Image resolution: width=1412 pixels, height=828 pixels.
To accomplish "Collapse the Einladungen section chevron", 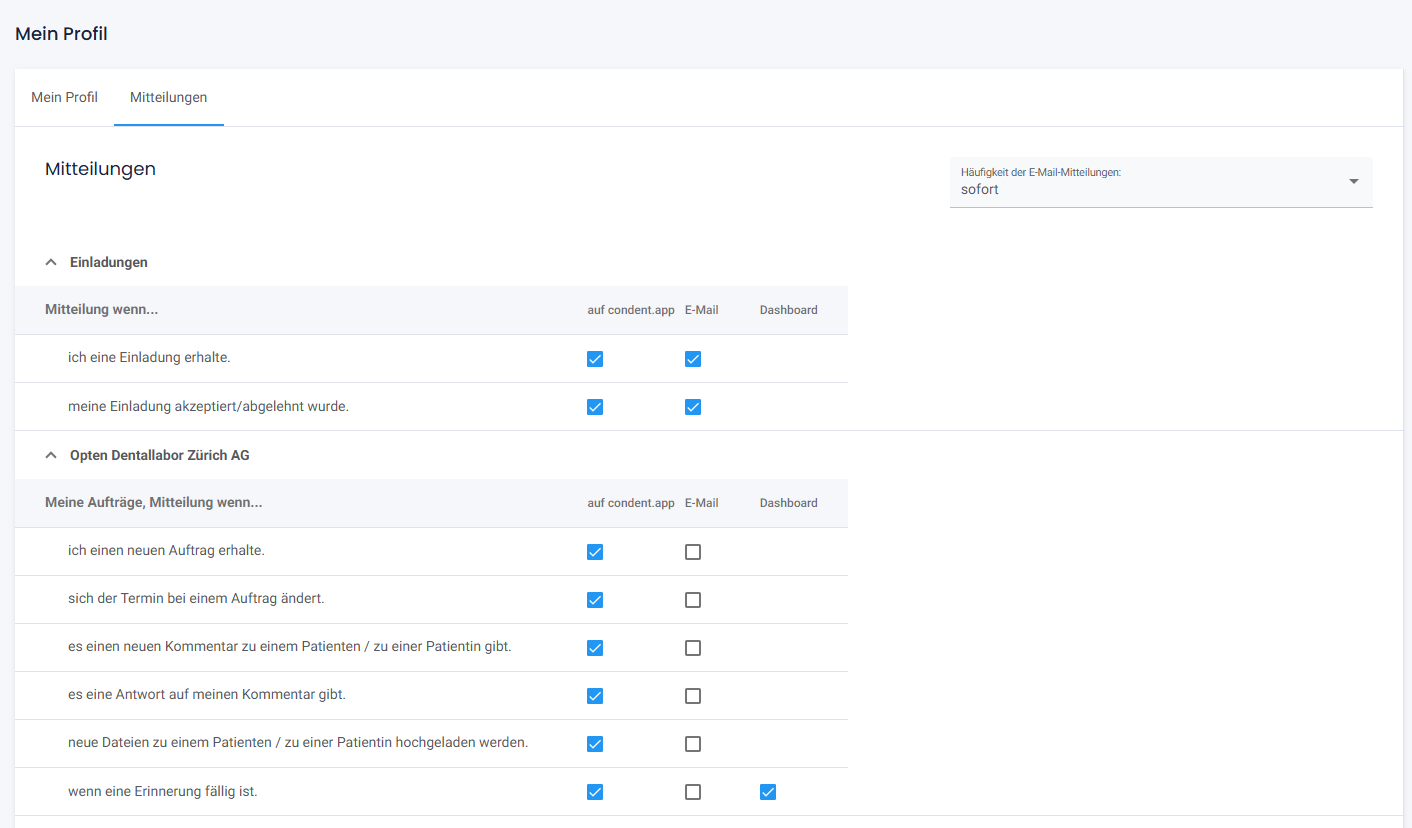I will point(51,262).
